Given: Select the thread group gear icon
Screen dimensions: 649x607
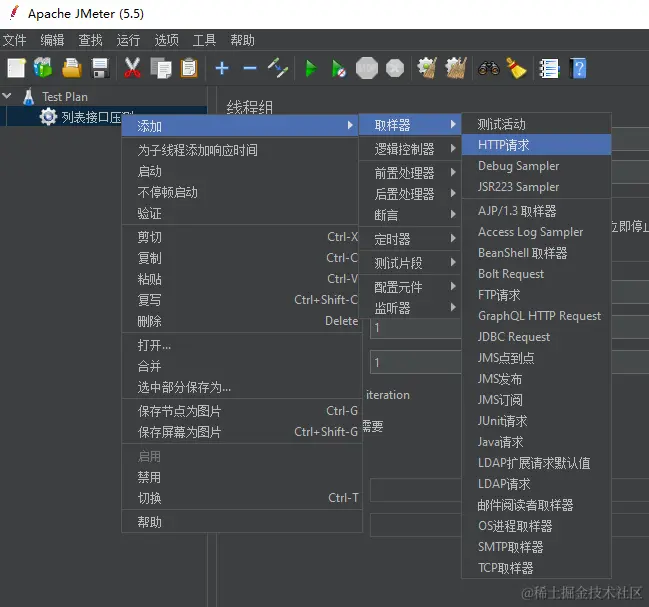Looking at the screenshot, I should click(48, 117).
